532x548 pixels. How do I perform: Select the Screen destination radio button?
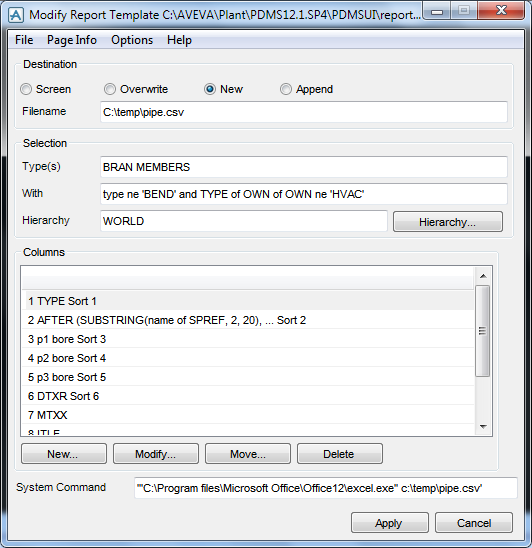tap(26, 89)
